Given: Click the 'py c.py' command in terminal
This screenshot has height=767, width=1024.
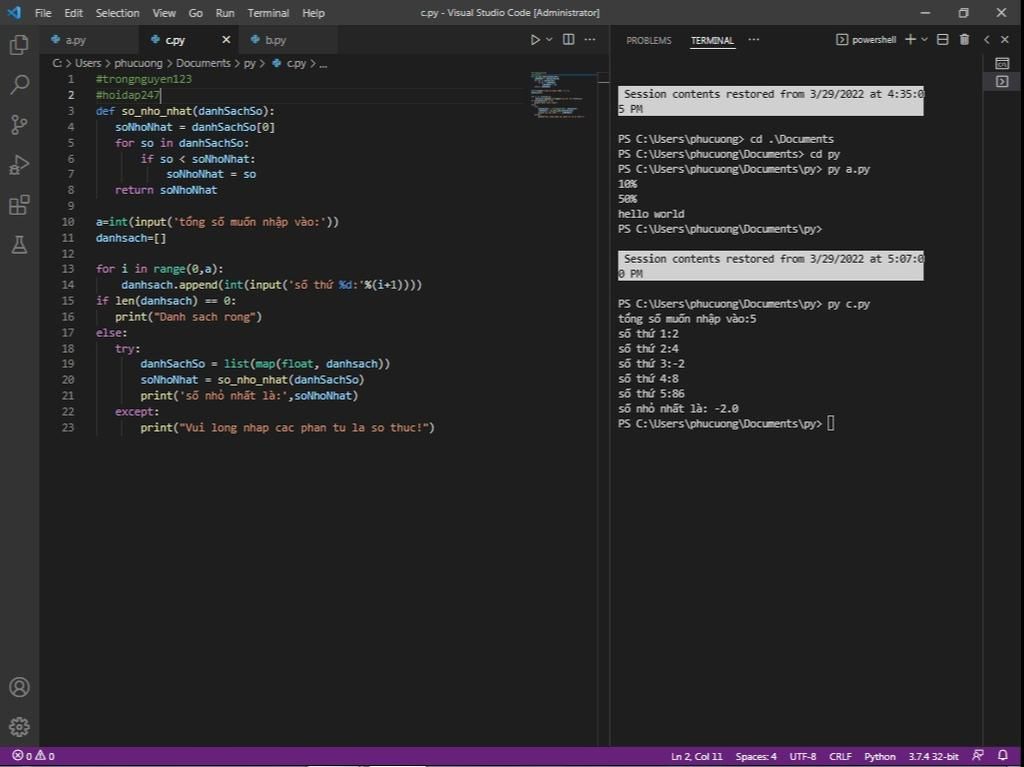Looking at the screenshot, I should pos(848,304).
